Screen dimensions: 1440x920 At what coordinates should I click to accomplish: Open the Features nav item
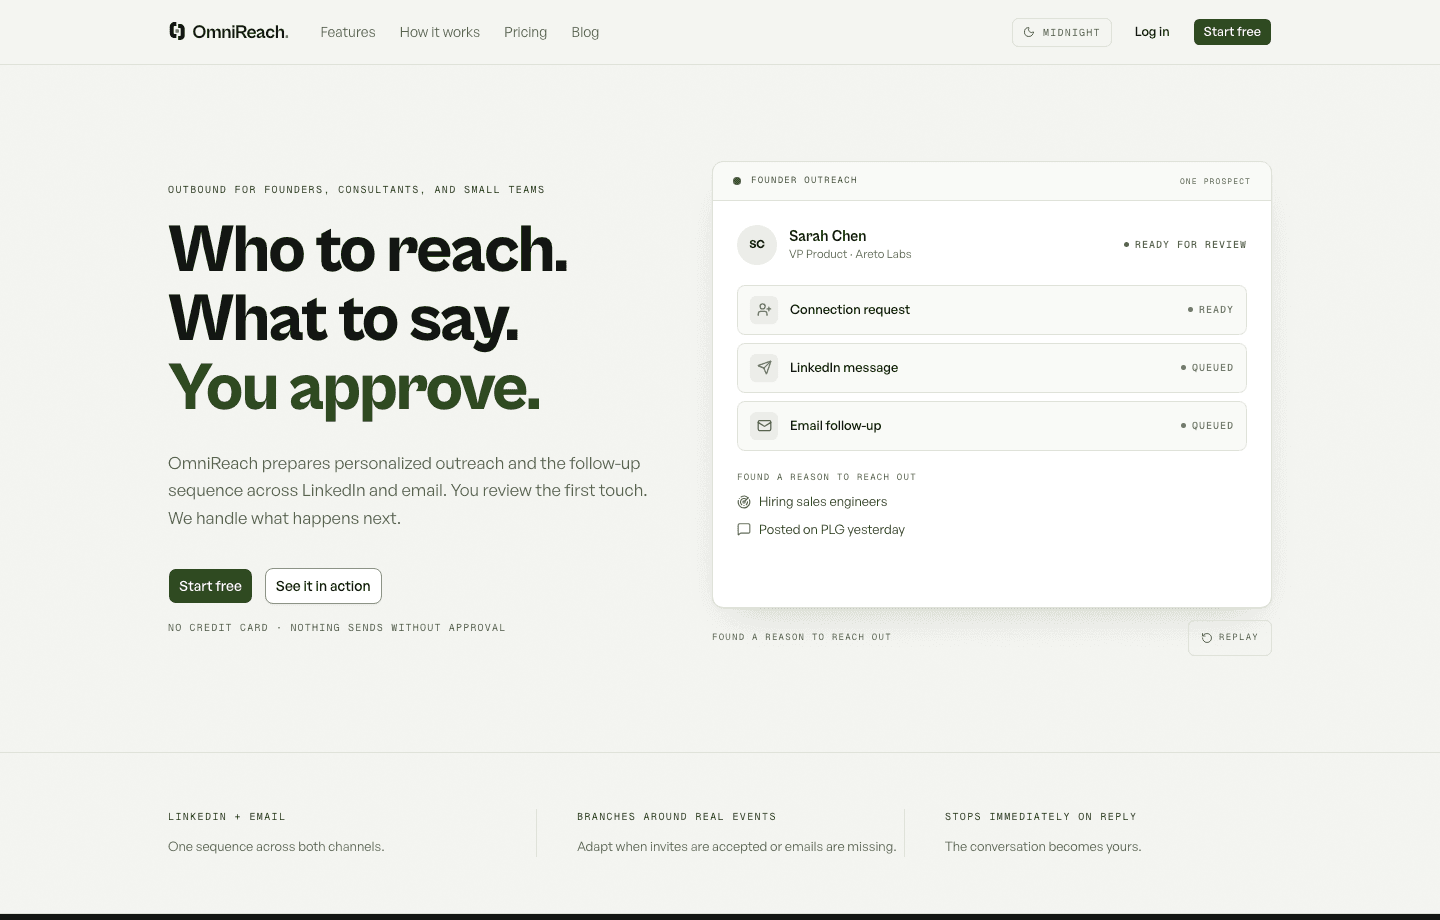tap(348, 32)
